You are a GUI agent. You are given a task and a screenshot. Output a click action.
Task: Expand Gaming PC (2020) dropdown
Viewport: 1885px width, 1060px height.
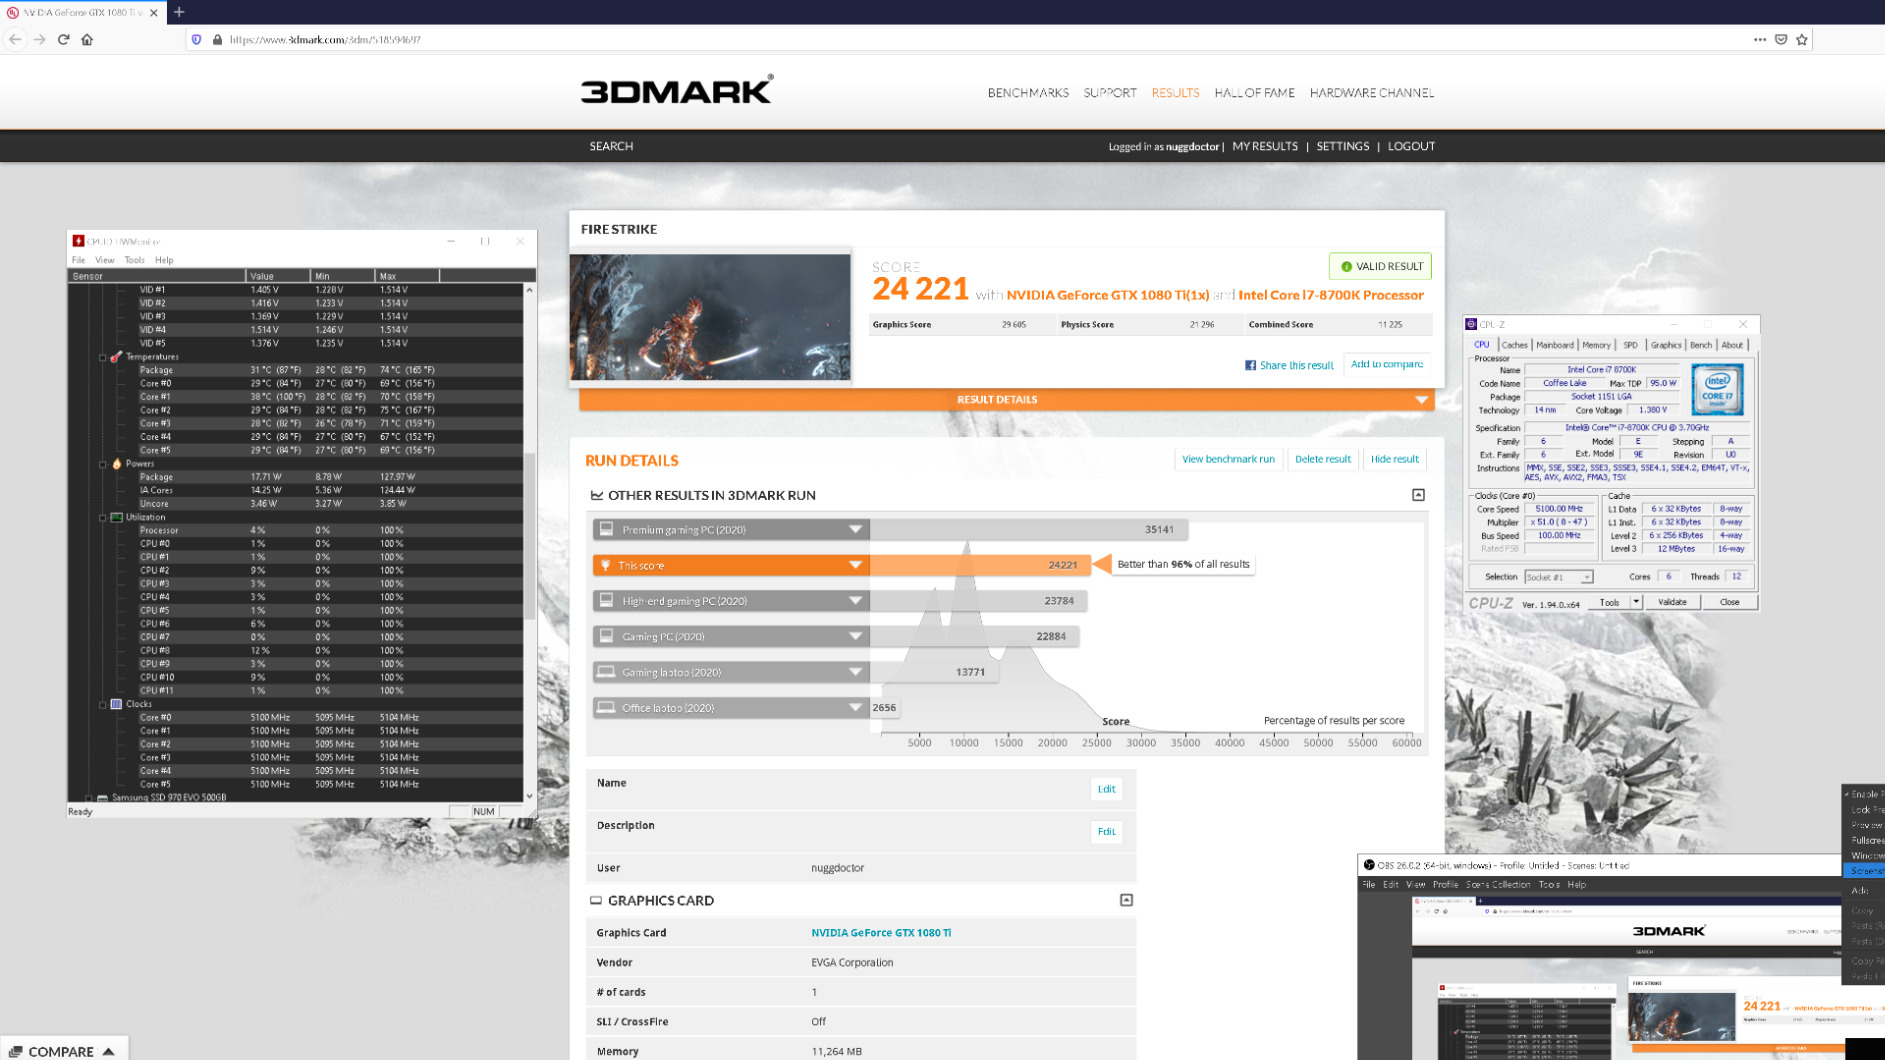[855, 636]
